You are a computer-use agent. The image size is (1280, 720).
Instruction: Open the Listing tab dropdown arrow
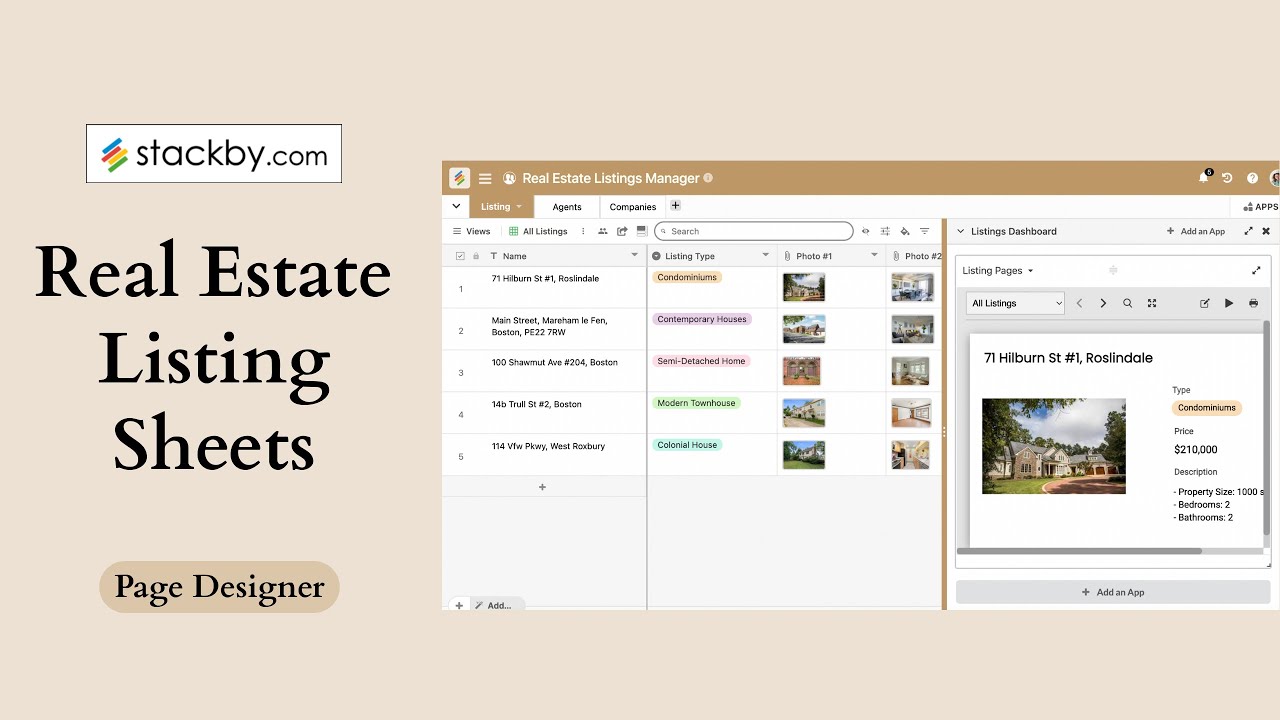[x=519, y=207]
